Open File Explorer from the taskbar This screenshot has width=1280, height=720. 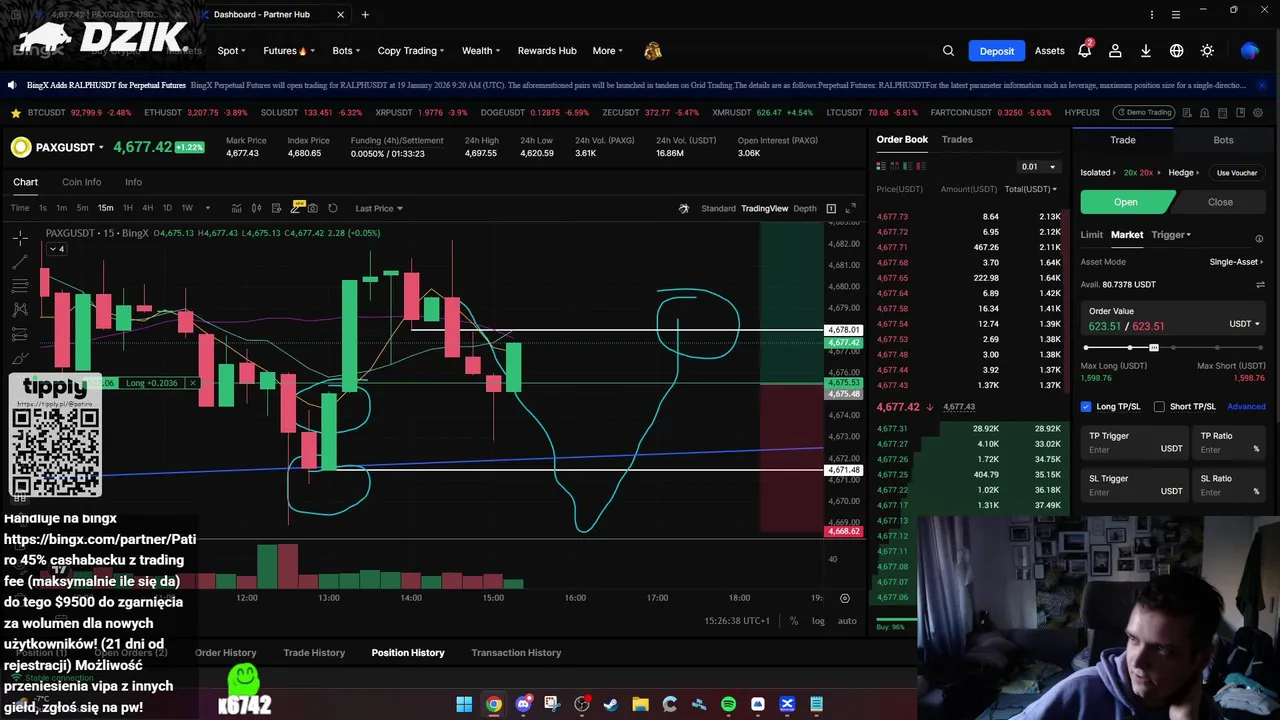pos(640,704)
